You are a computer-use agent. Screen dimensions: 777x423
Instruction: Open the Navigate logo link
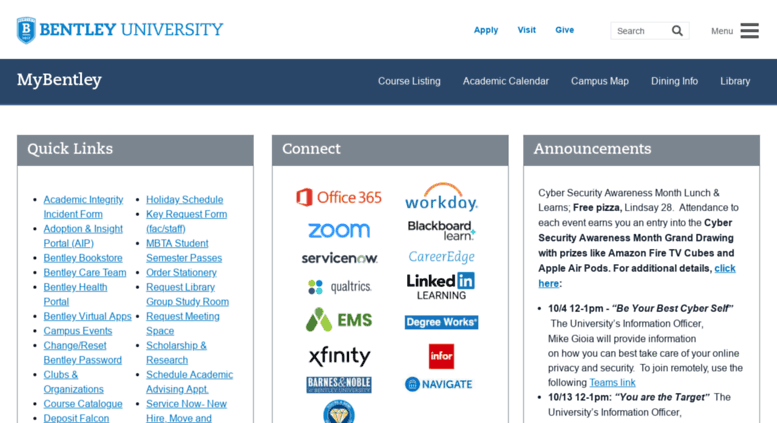[x=439, y=384]
